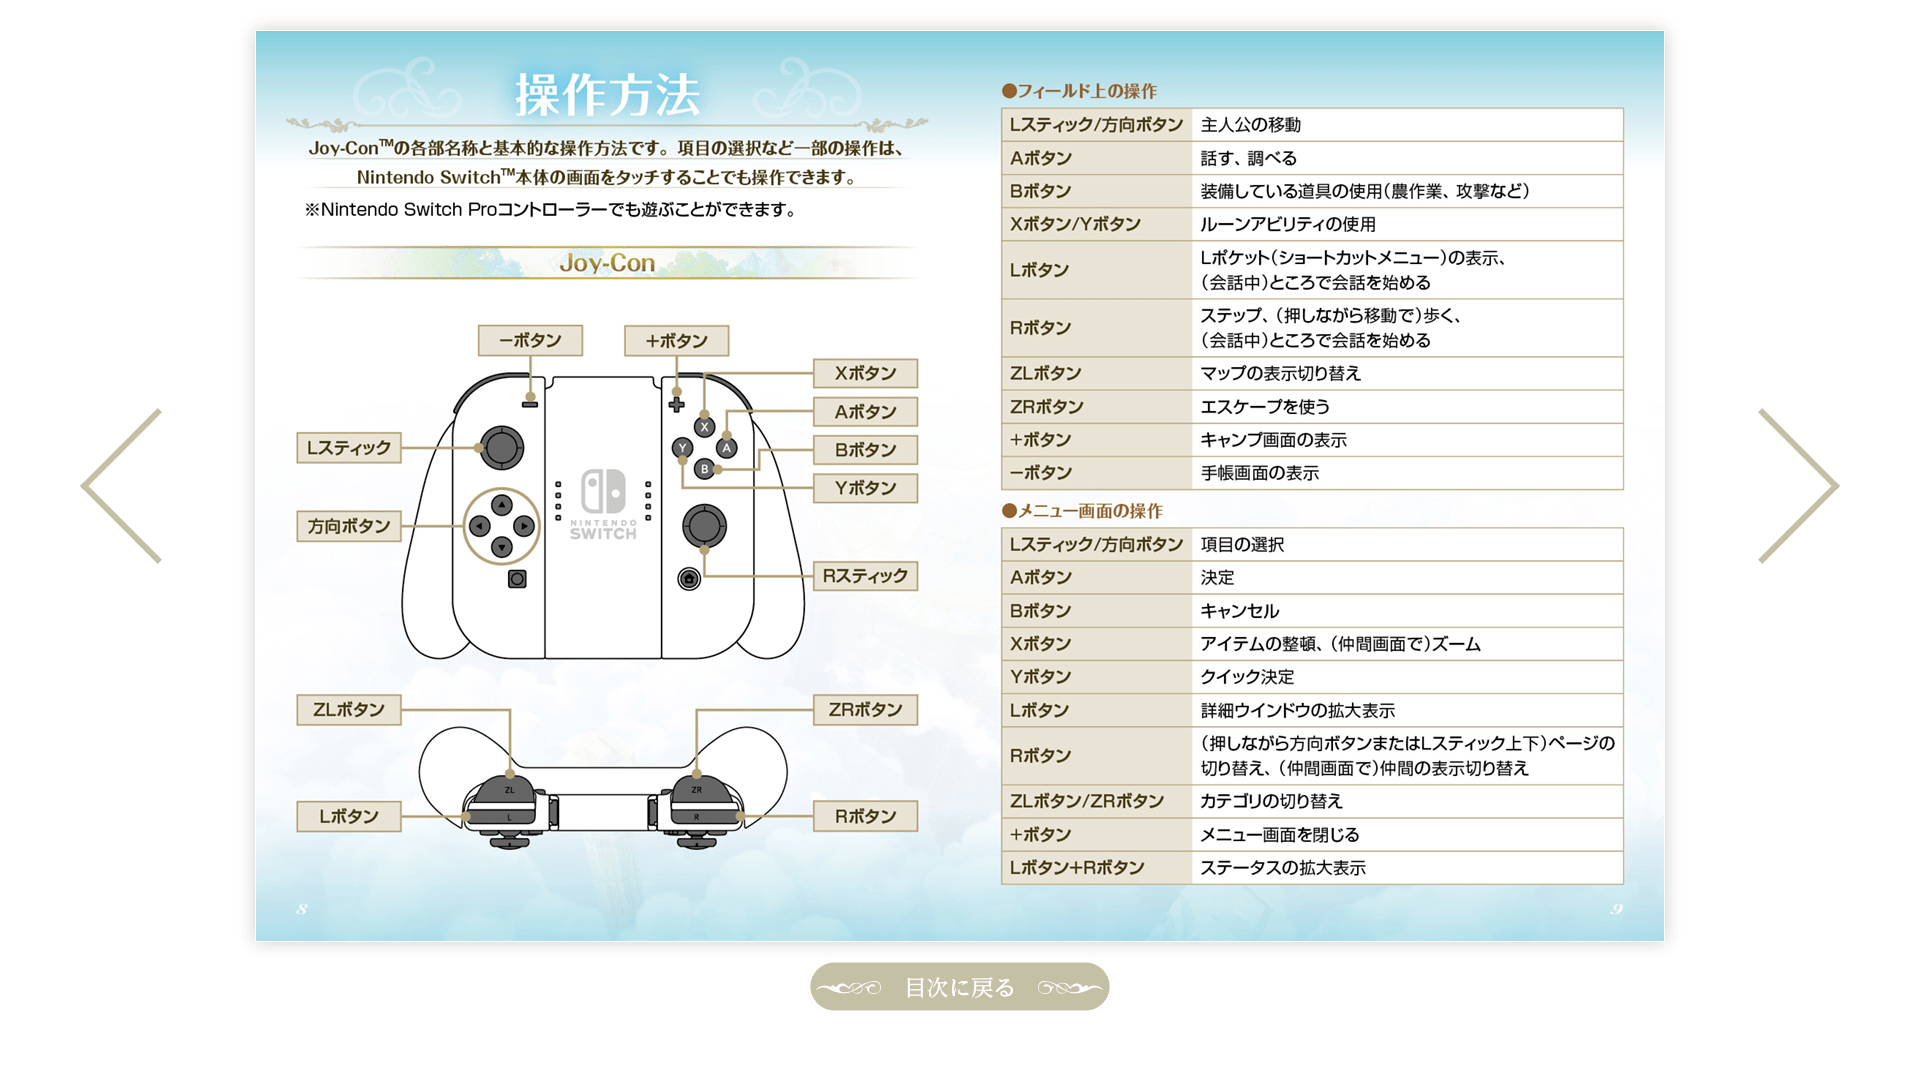The image size is (1920, 1080).
Task: Click the カテゴリの切り替え cell
Action: (1407, 801)
